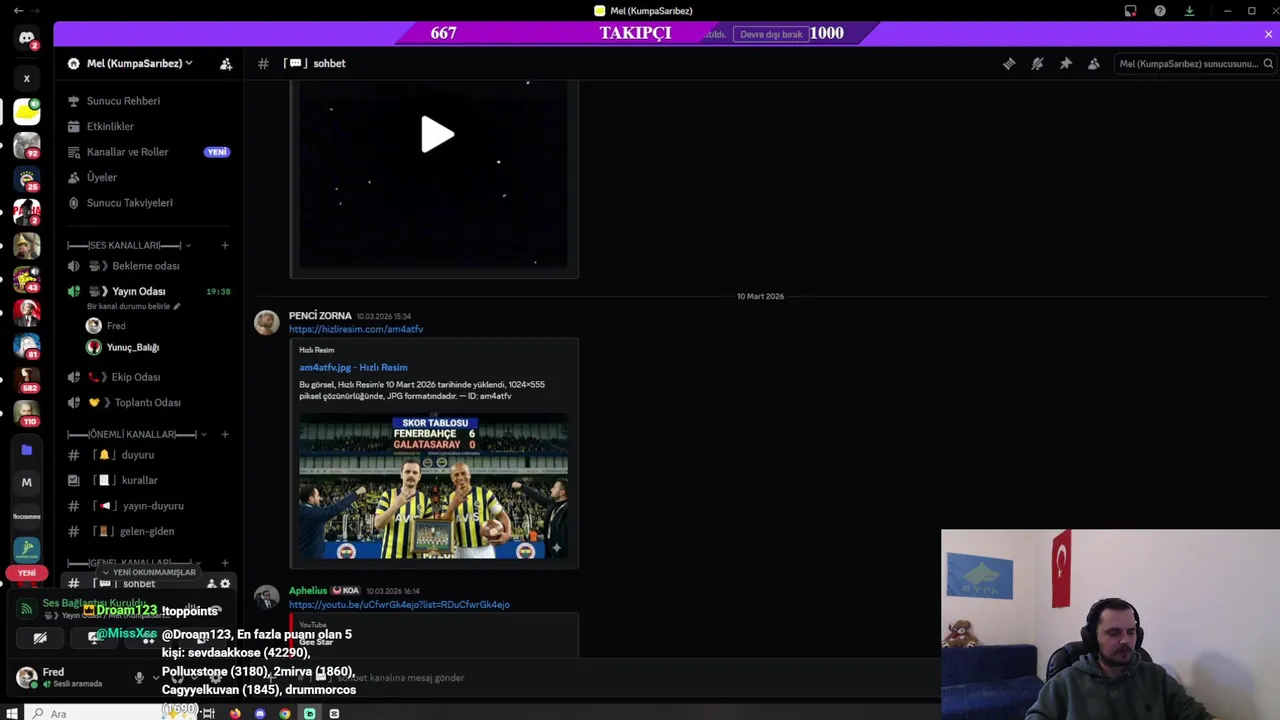Toggle camera in voice connection panel

click(x=40, y=638)
